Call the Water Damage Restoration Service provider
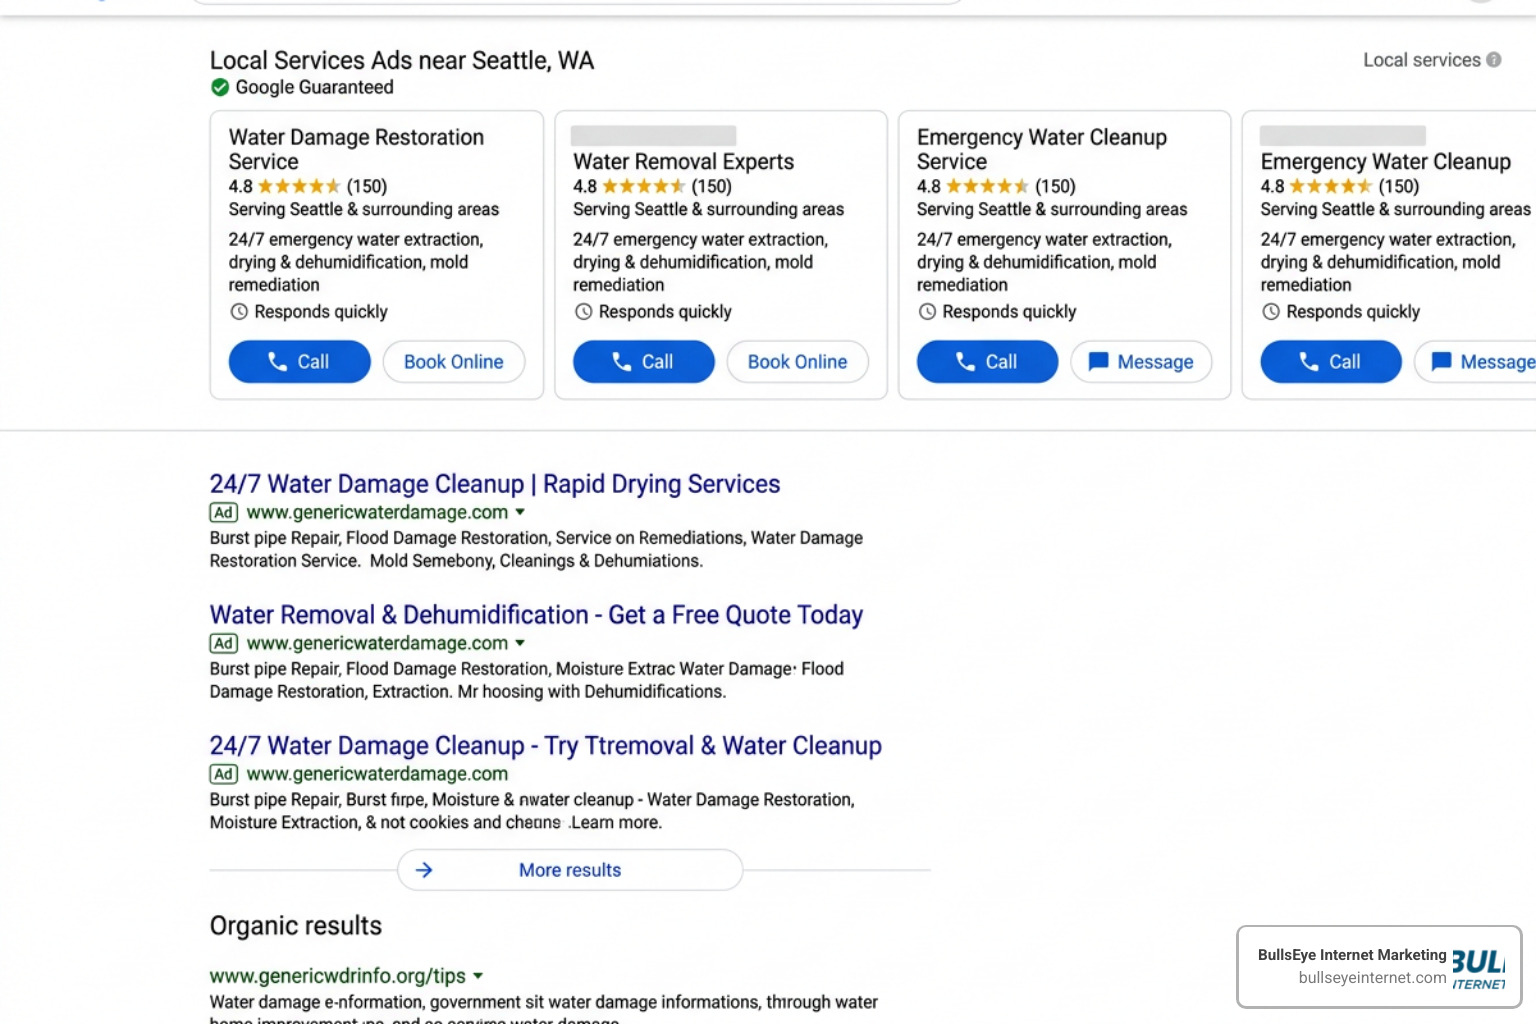 click(x=299, y=362)
